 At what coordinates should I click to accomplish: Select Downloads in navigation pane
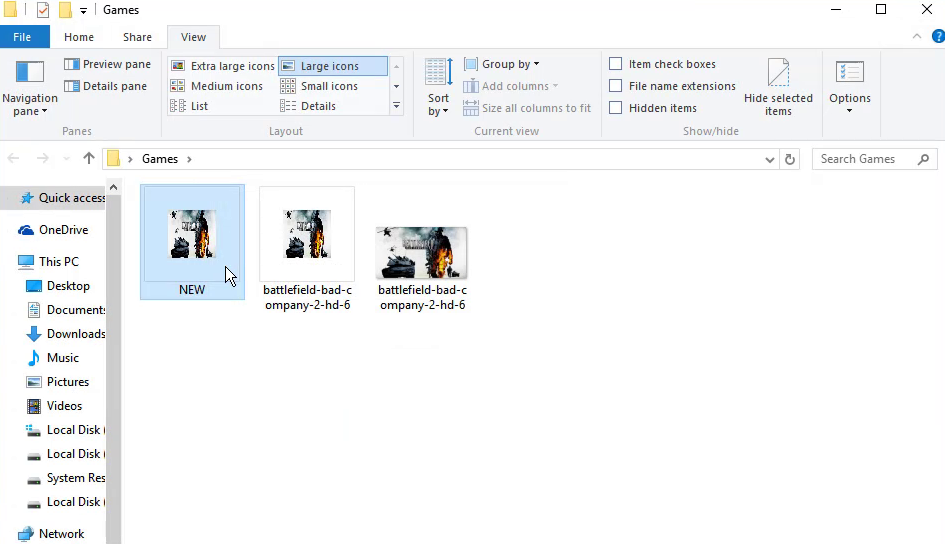coord(75,334)
